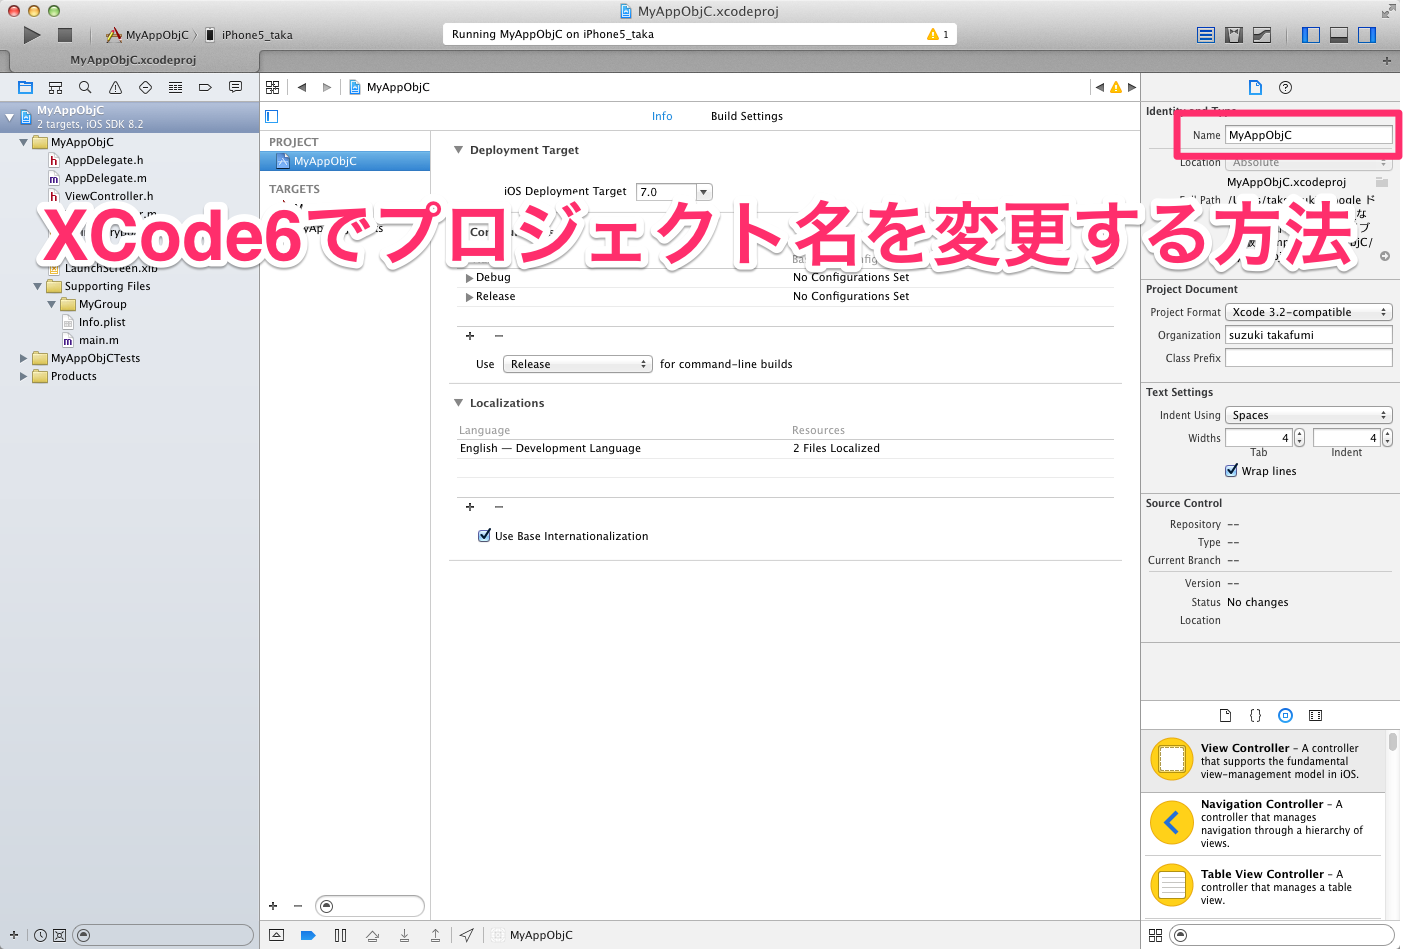Open the iOS Deployment Target dropdown
This screenshot has height=949, width=1403.
click(x=704, y=192)
